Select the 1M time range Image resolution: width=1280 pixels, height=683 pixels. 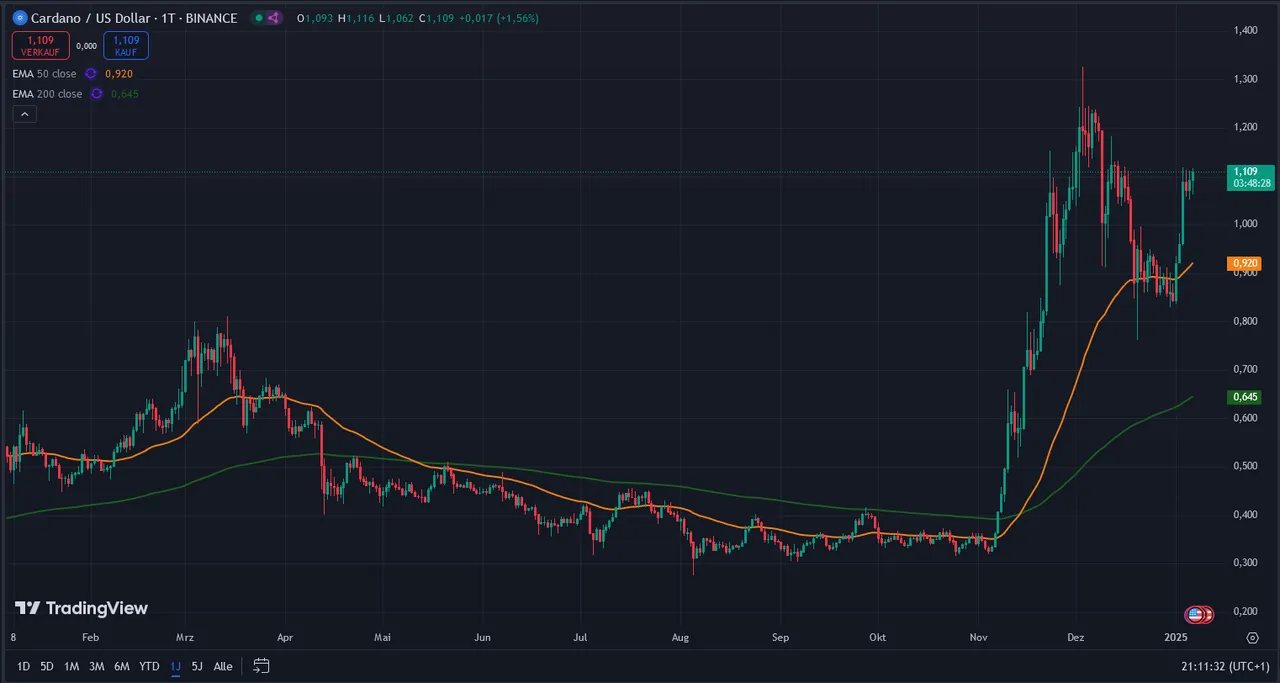coord(71,666)
